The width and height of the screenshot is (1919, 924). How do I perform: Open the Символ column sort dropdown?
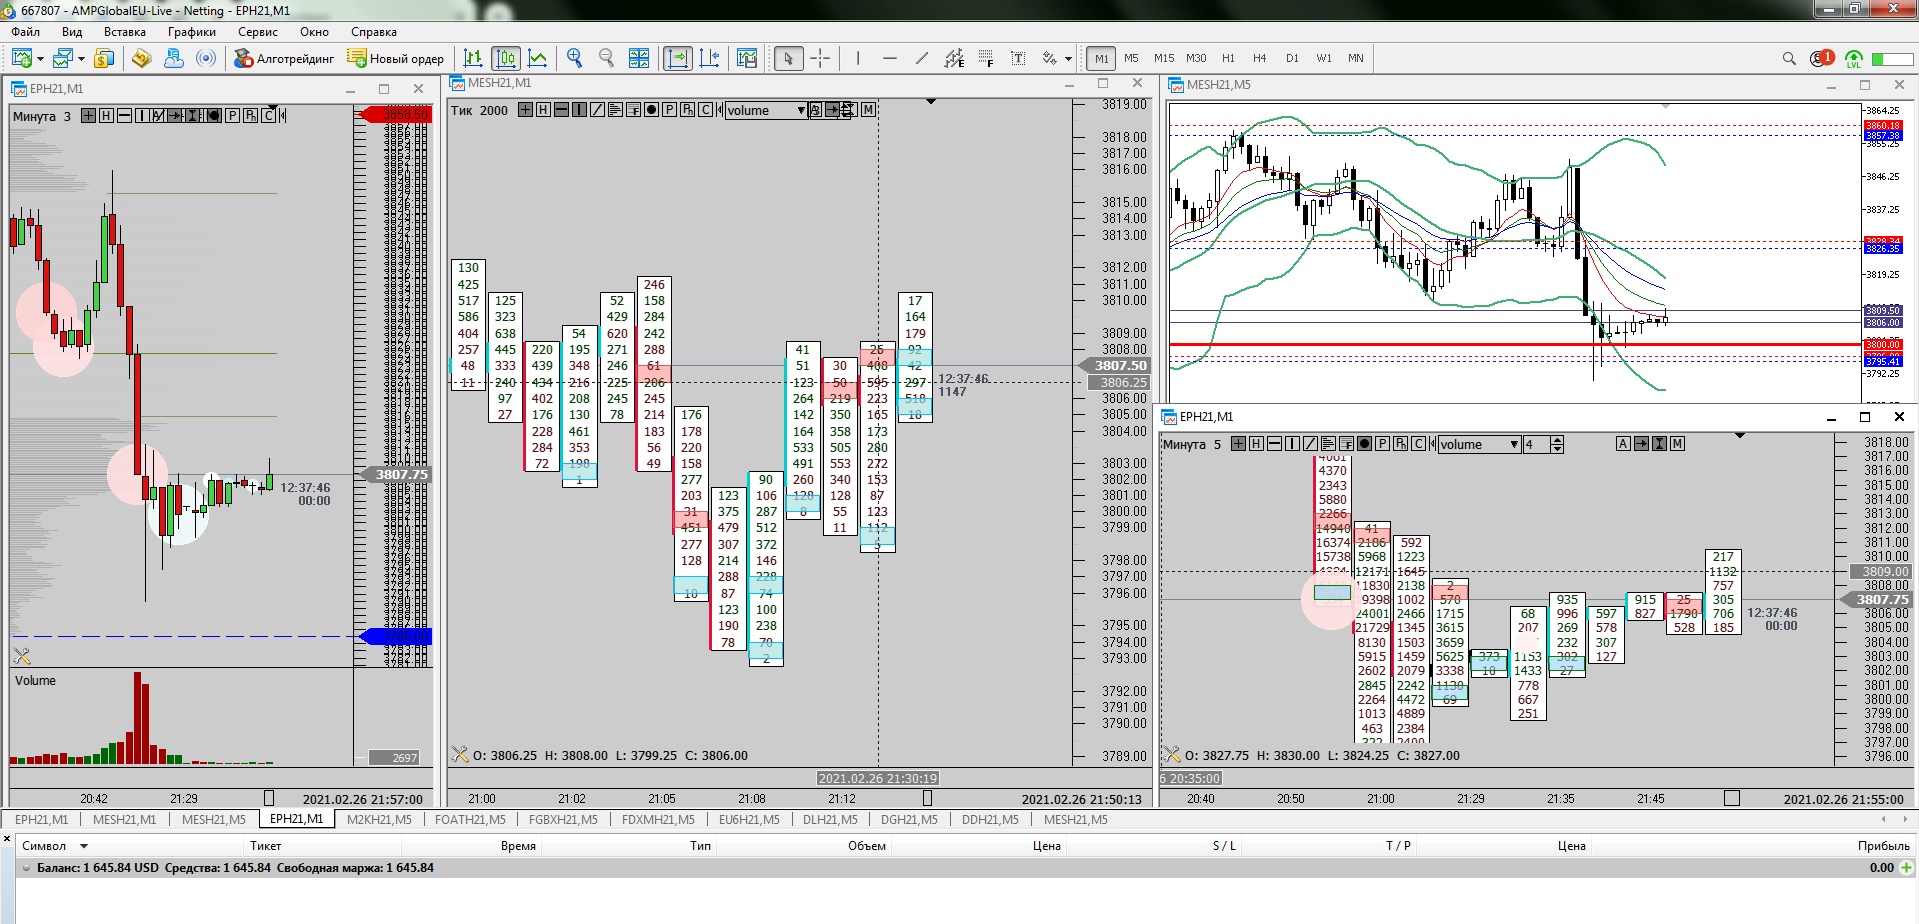coord(84,846)
